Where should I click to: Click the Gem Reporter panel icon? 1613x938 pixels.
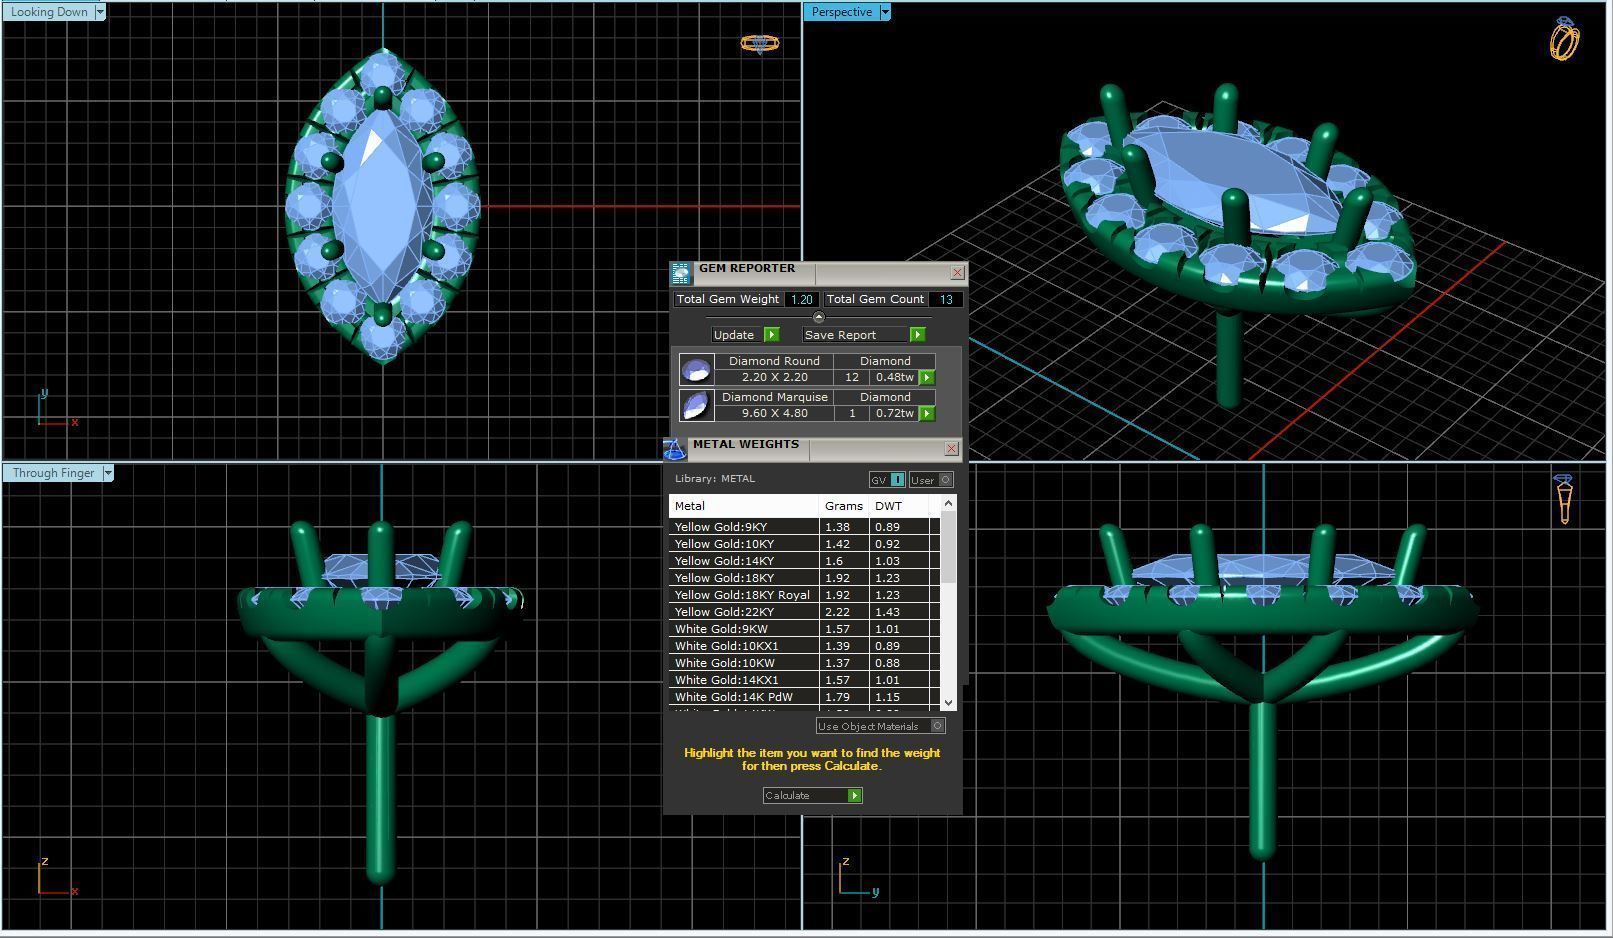(681, 273)
